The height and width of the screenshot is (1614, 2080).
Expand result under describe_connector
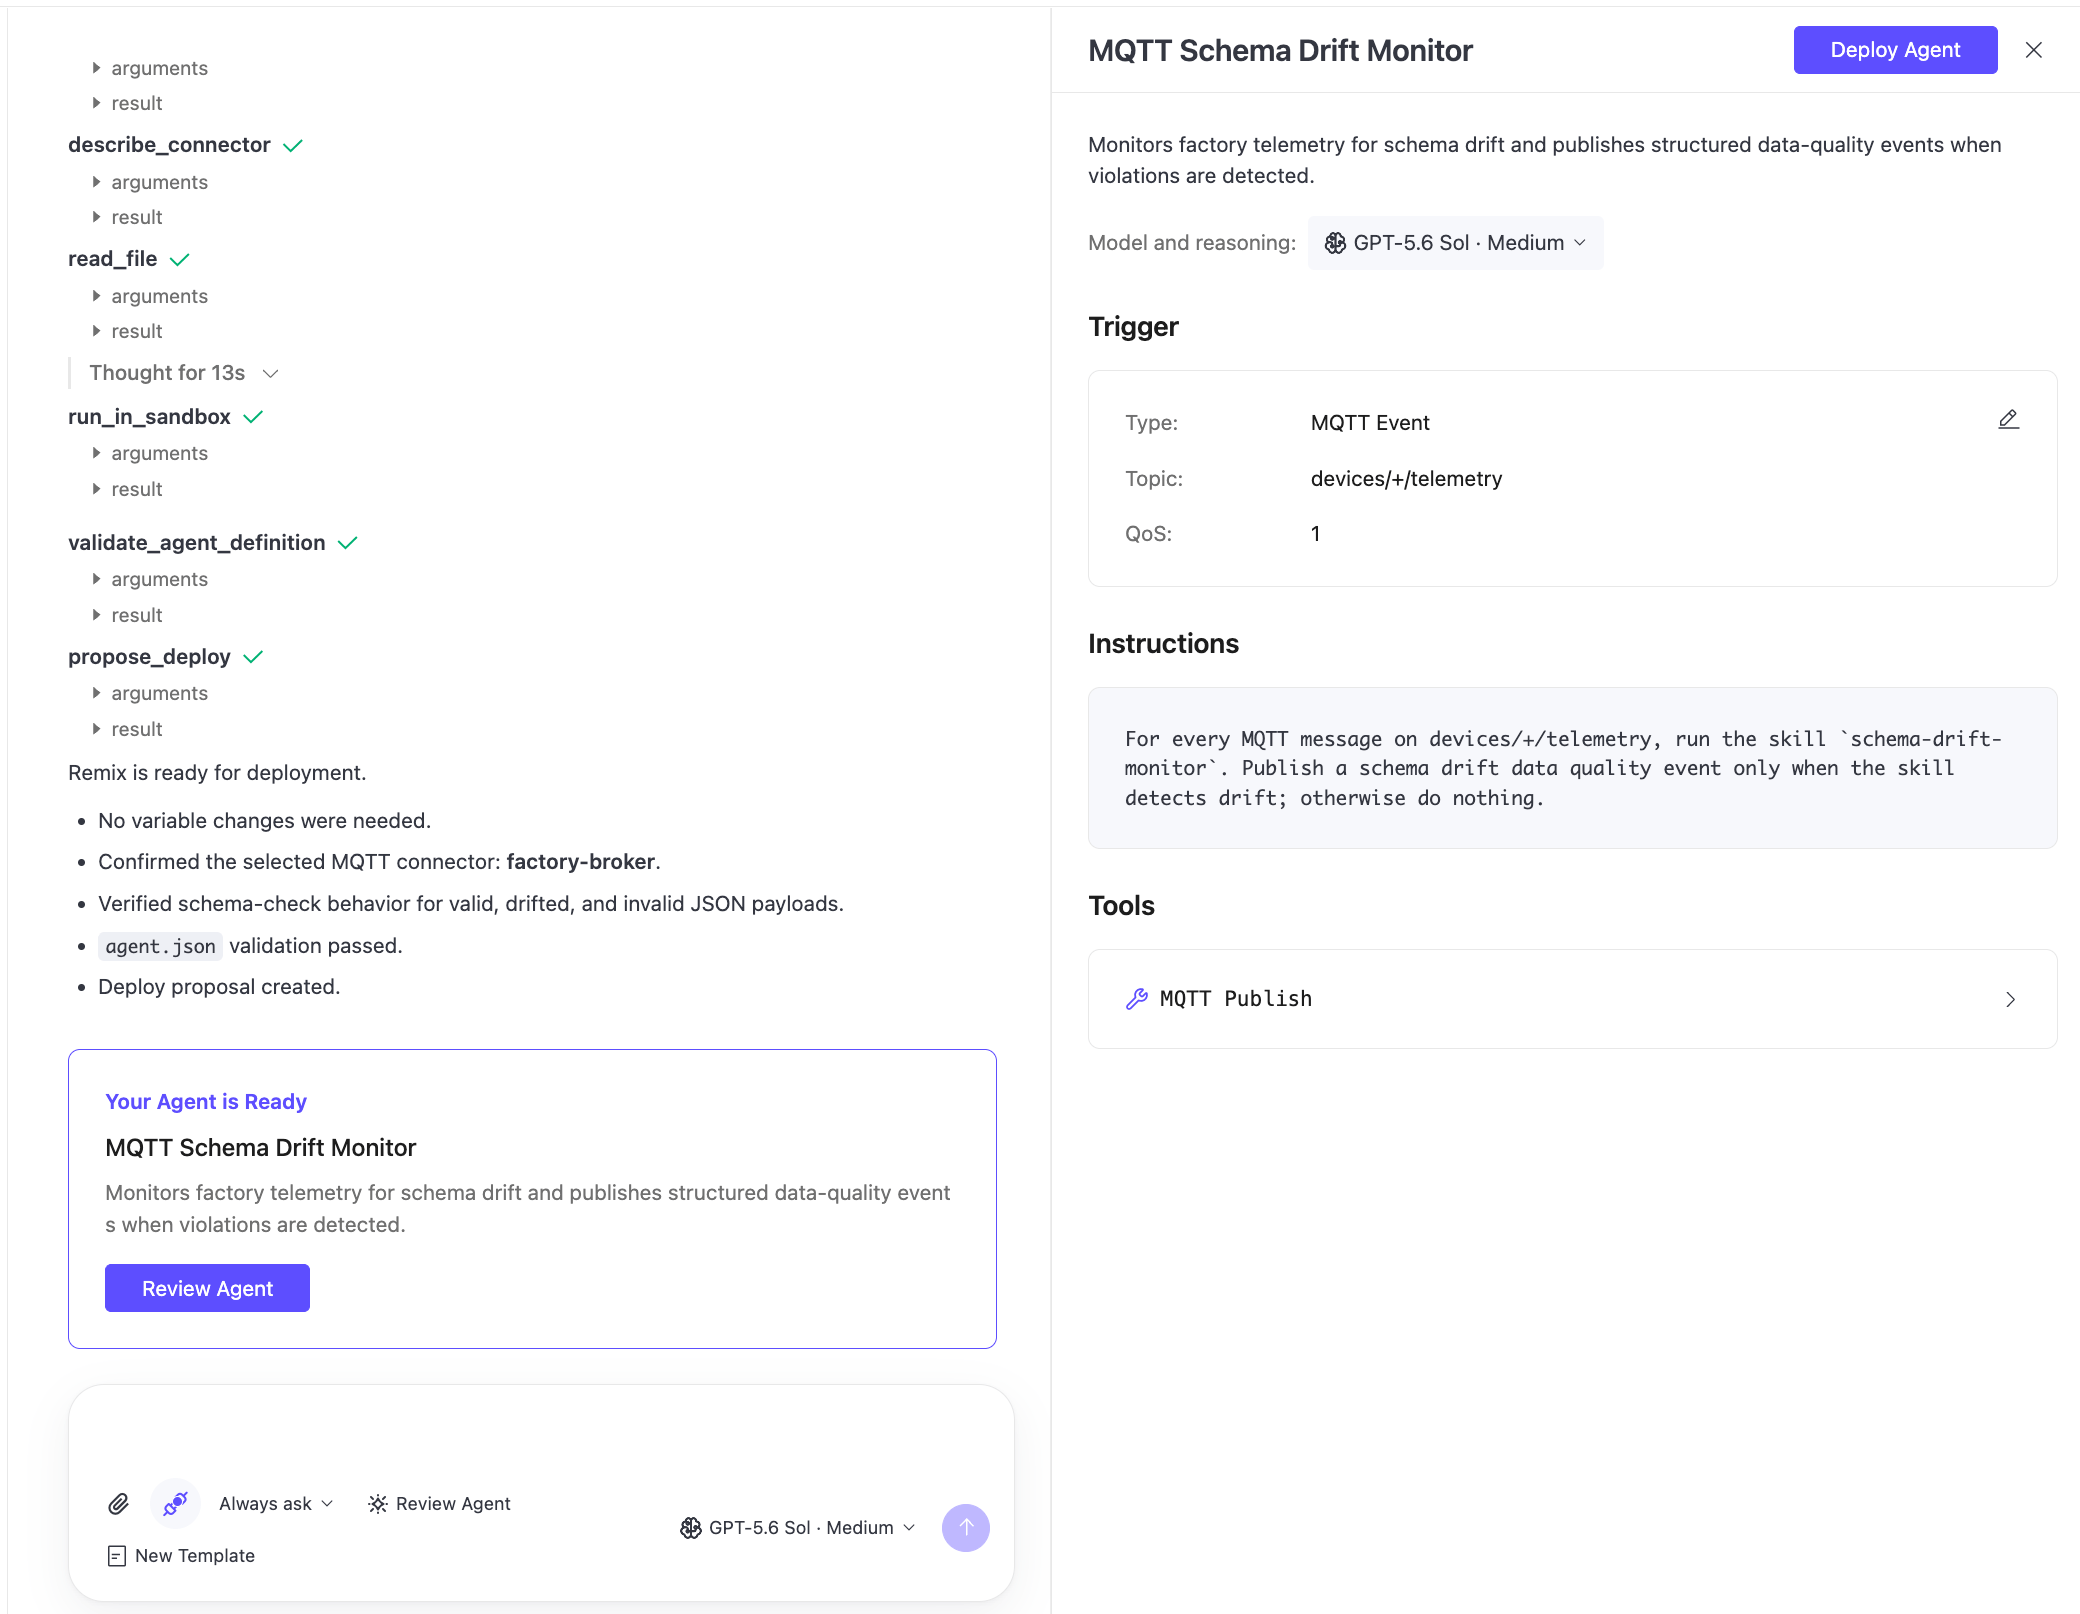pos(127,217)
